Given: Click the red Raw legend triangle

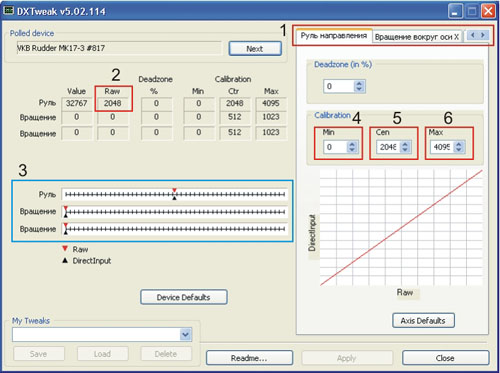Looking at the screenshot, I should (65, 249).
